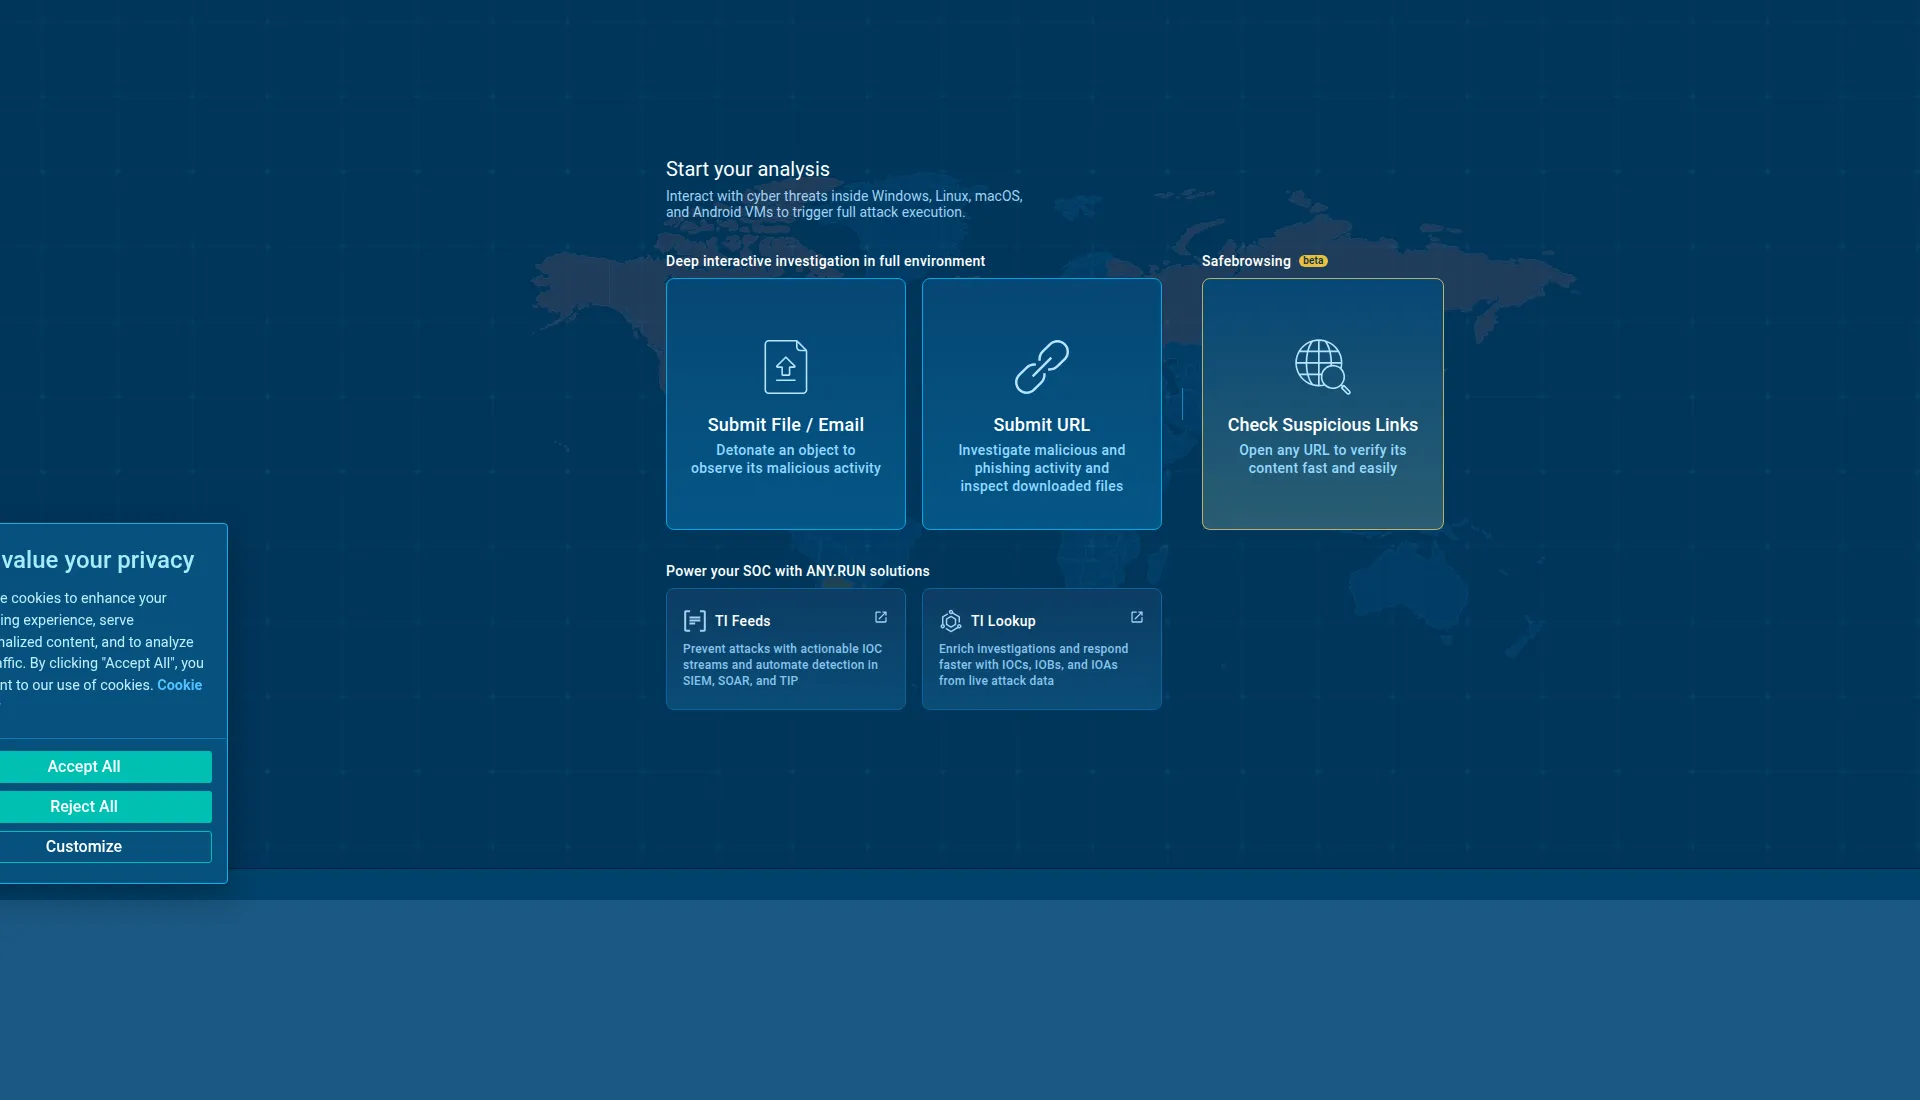Click the beta badge next to Safebrowsing
The height and width of the screenshot is (1100, 1920).
pos(1313,261)
